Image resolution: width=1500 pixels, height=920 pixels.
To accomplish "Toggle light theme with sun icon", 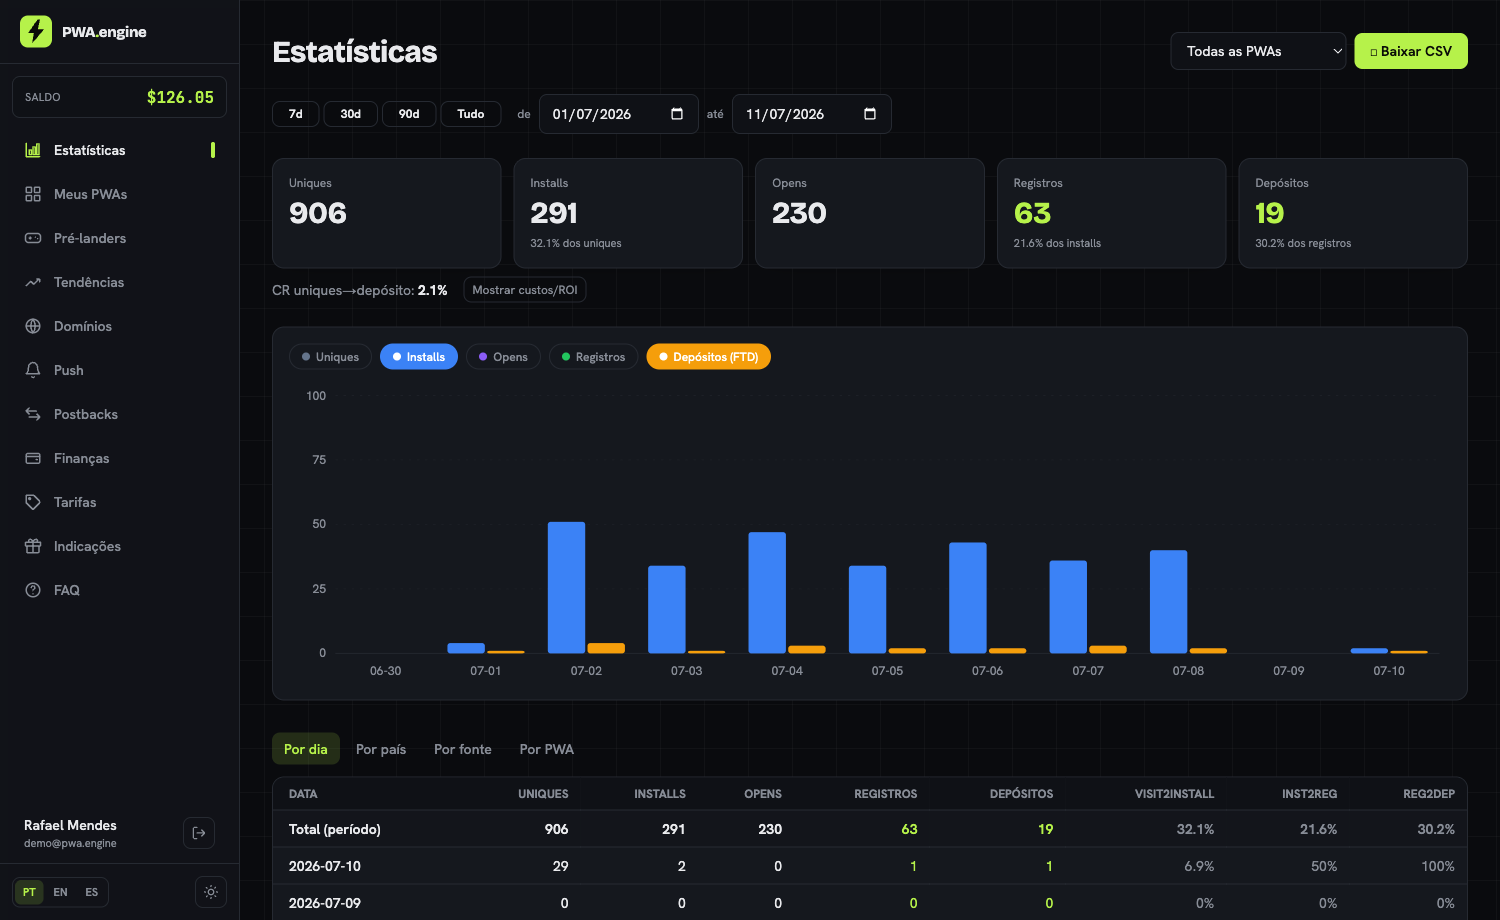I will pyautogui.click(x=211, y=892).
